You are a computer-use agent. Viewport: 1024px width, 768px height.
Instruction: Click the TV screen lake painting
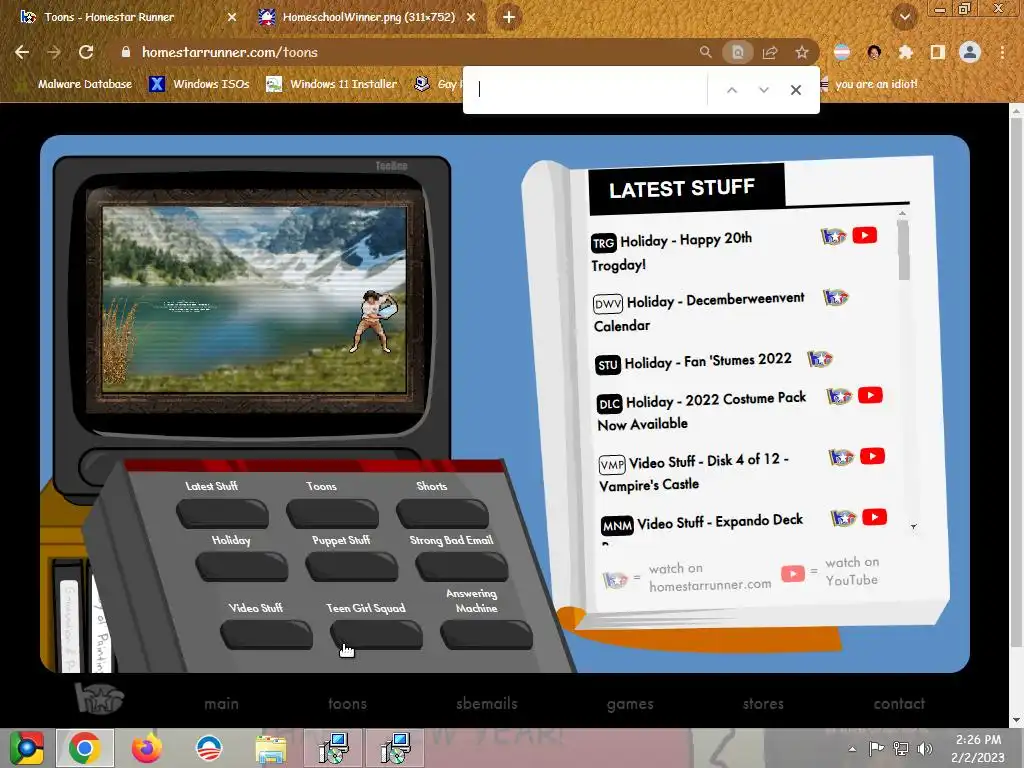click(255, 299)
